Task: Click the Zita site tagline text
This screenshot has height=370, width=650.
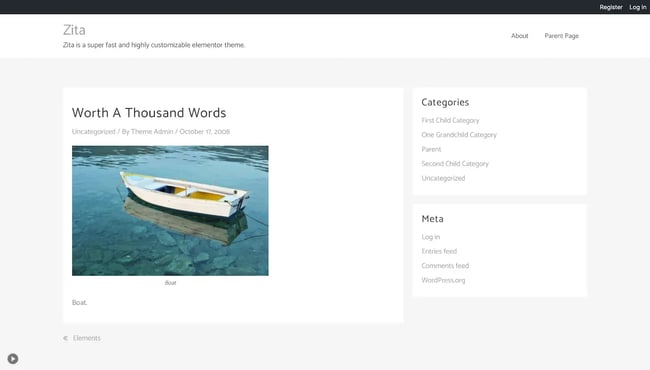Action: point(154,45)
